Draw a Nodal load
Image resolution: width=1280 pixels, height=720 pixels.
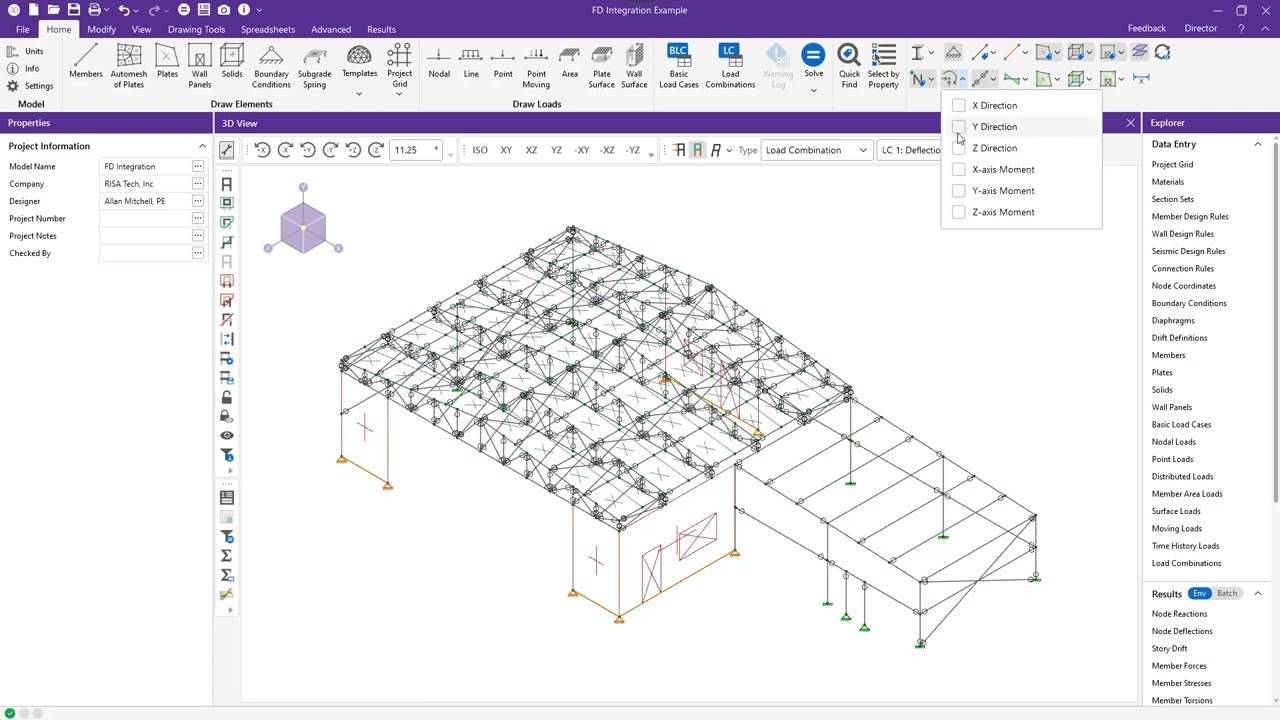[439, 62]
